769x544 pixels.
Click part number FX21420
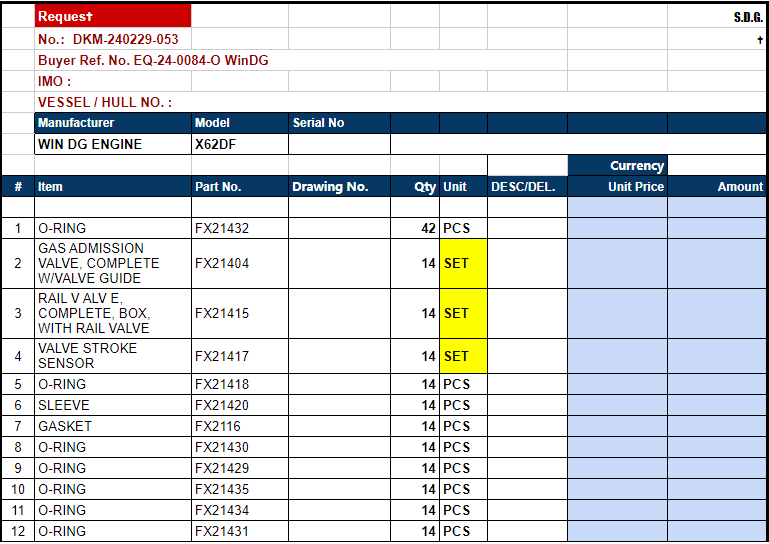click(240, 405)
